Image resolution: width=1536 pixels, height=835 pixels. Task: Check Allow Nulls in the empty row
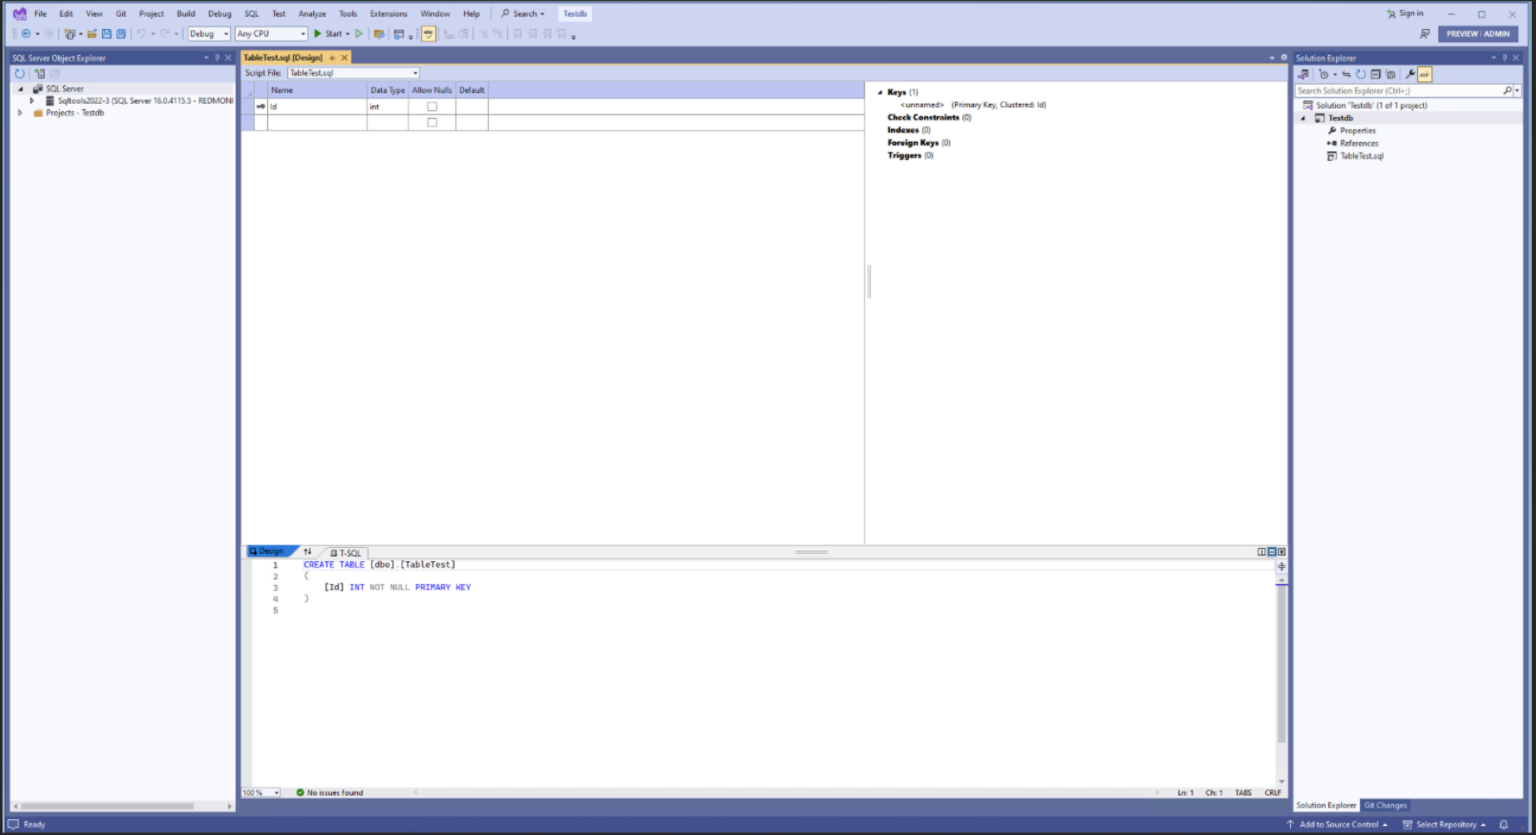tap(431, 121)
